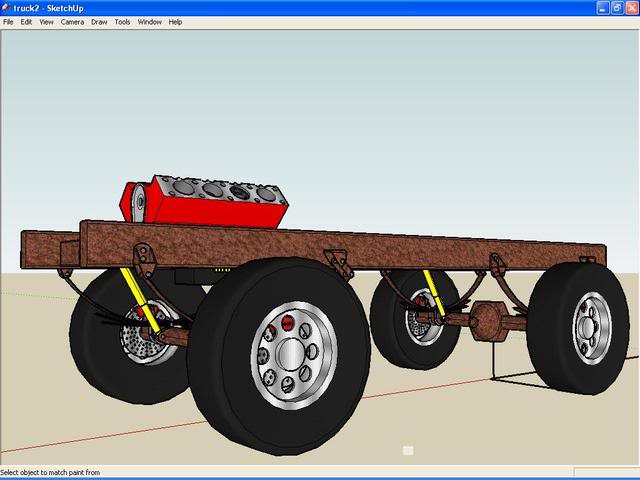
Task: Click the 'truck2 - SketchUp' title text
Action: coord(48,8)
